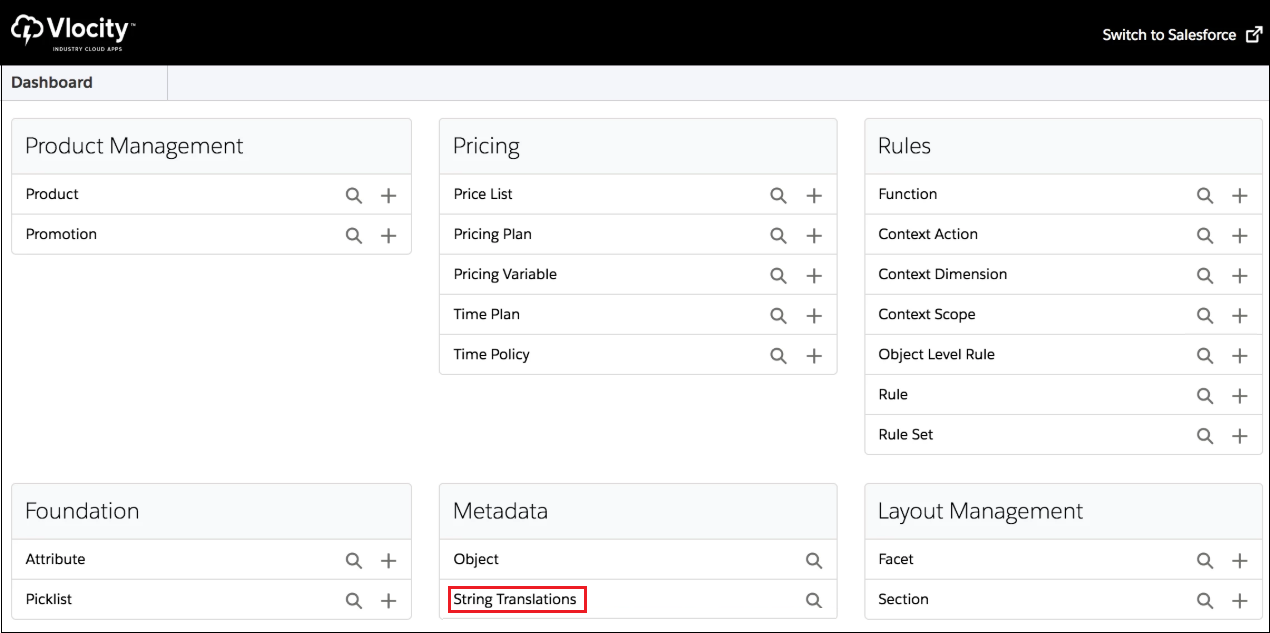Viewport: 1270px width, 633px height.
Task: Search Context Scope with magnifier icon
Action: click(x=1205, y=315)
